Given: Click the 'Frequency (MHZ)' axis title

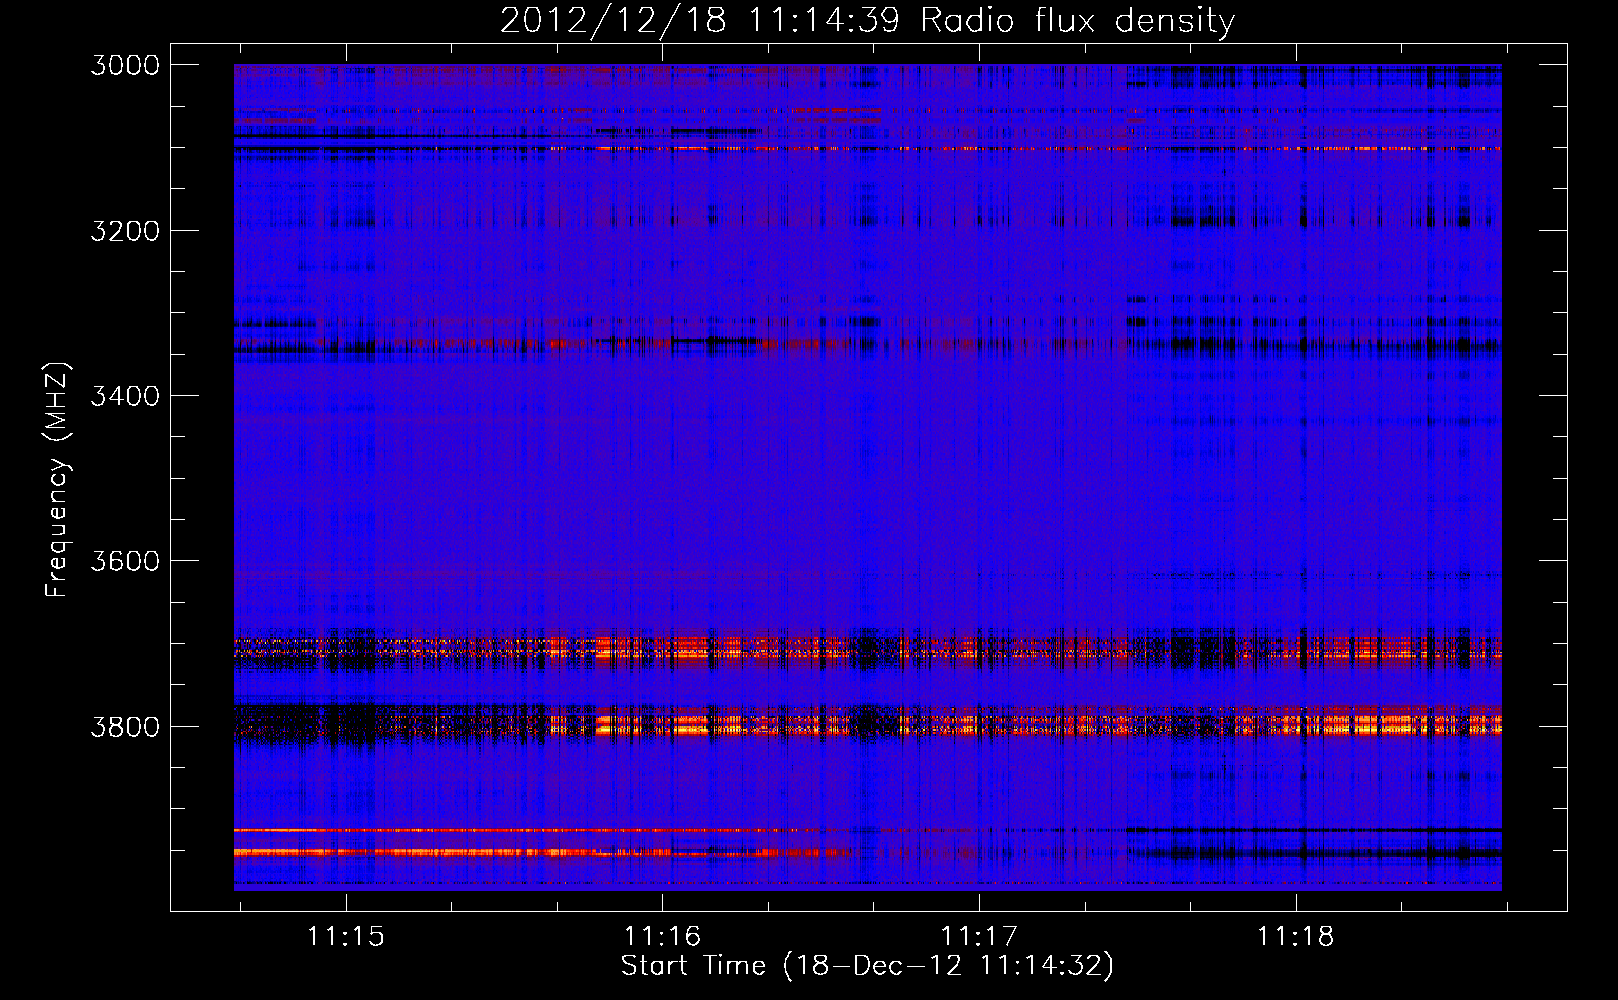Looking at the screenshot, I should 58,480.
